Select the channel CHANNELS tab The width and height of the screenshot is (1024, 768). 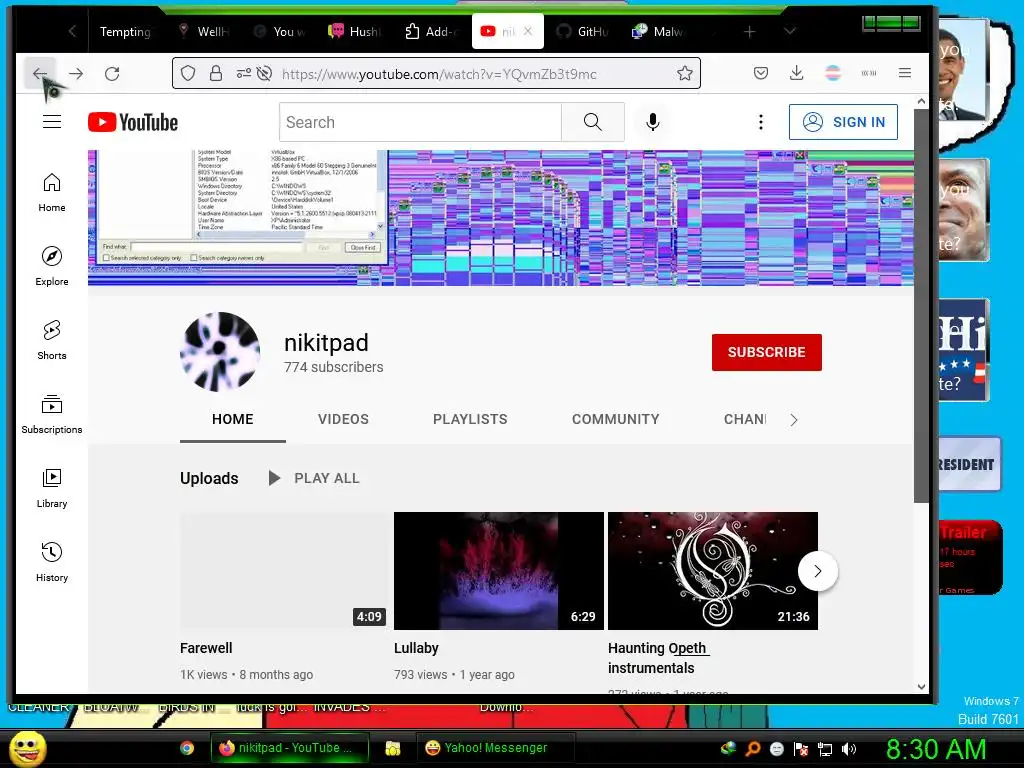point(744,419)
